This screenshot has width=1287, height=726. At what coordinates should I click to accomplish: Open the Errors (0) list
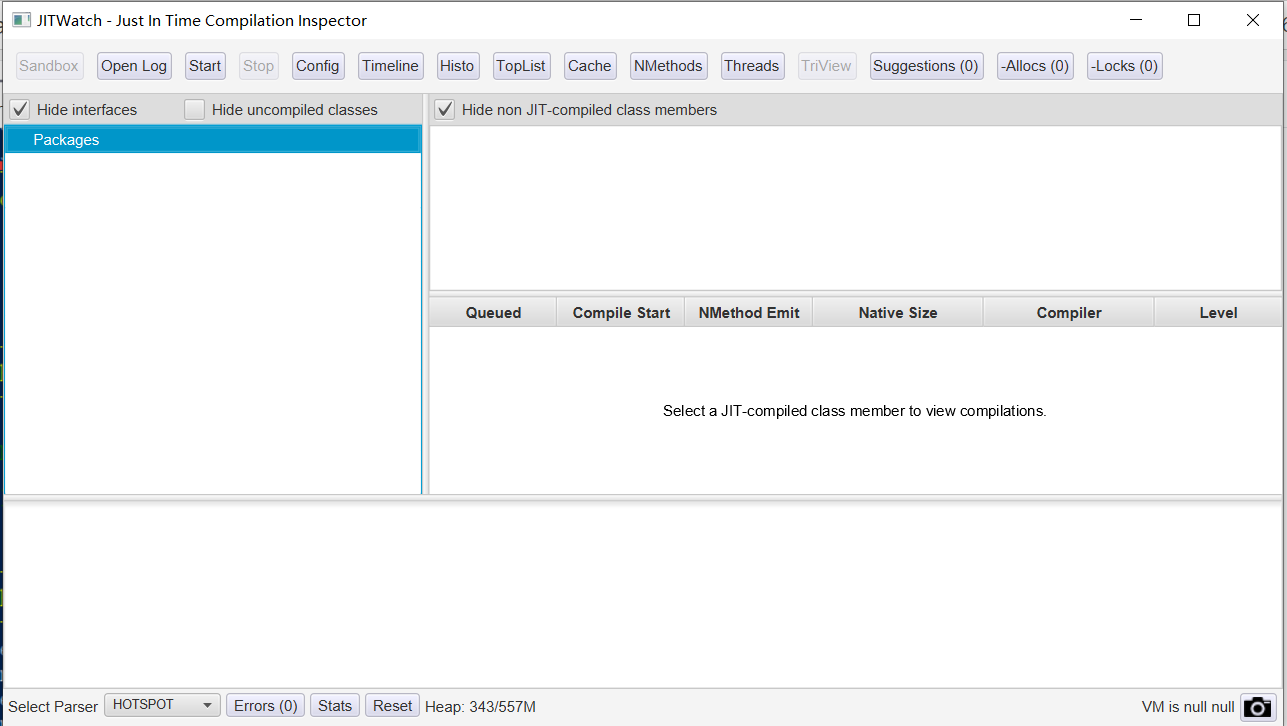coord(265,706)
